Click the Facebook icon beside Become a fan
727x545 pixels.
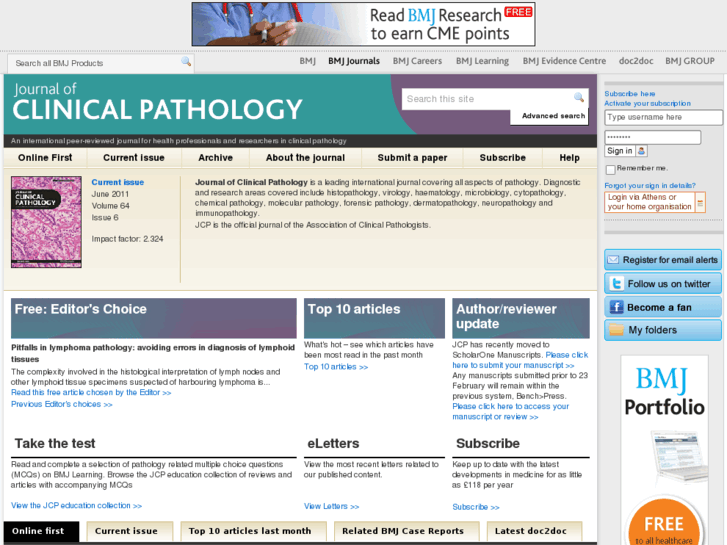tap(616, 307)
